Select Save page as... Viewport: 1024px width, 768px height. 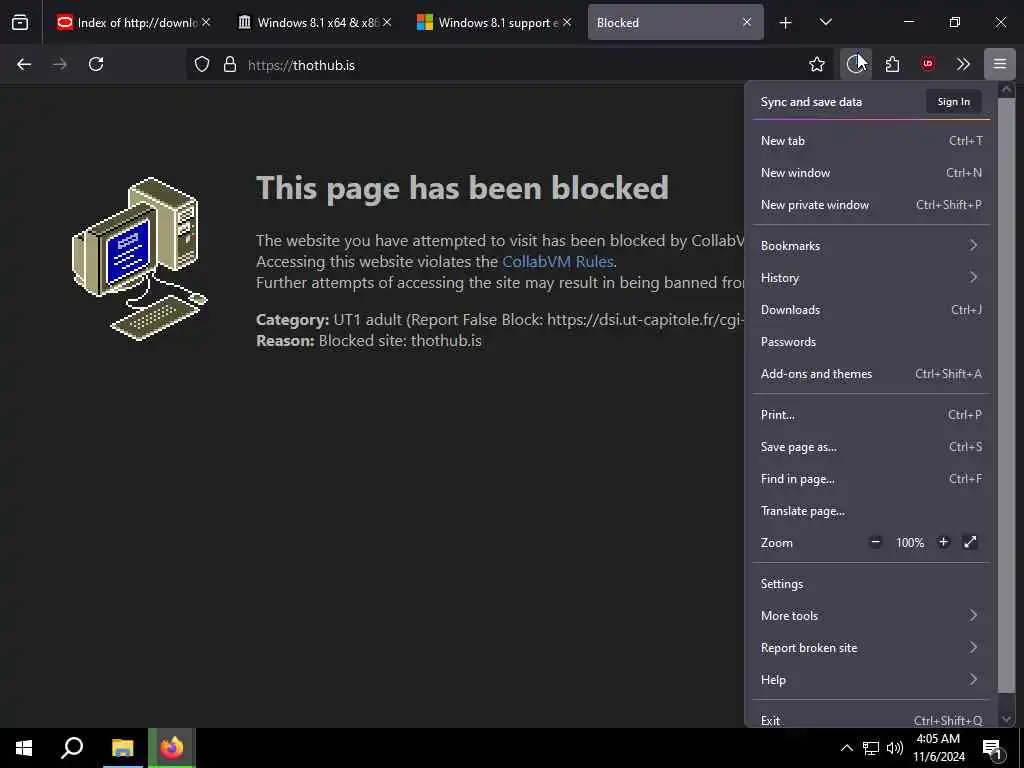[871, 447]
